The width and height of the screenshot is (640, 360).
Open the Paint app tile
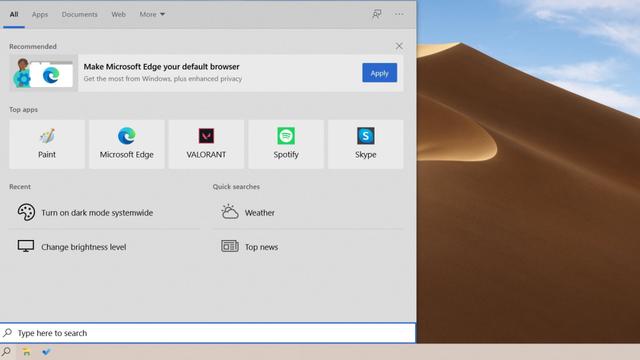click(47, 144)
